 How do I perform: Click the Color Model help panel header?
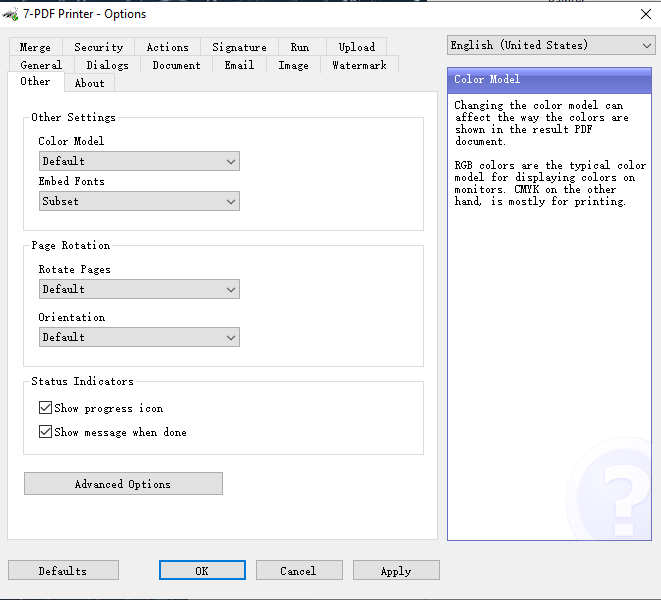click(x=549, y=80)
